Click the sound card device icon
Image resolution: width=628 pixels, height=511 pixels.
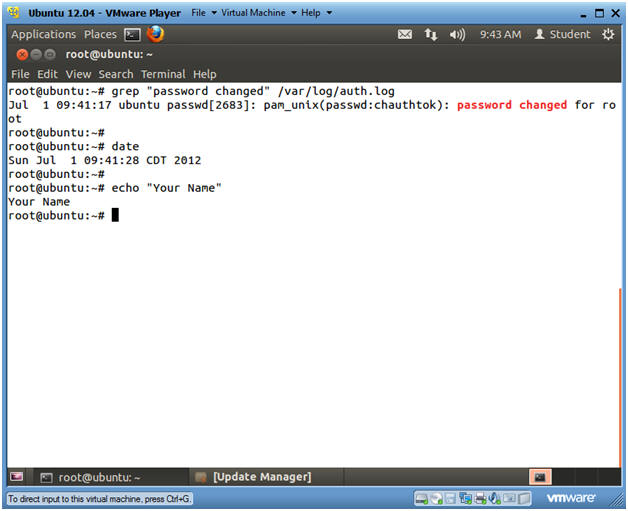[x=494, y=499]
